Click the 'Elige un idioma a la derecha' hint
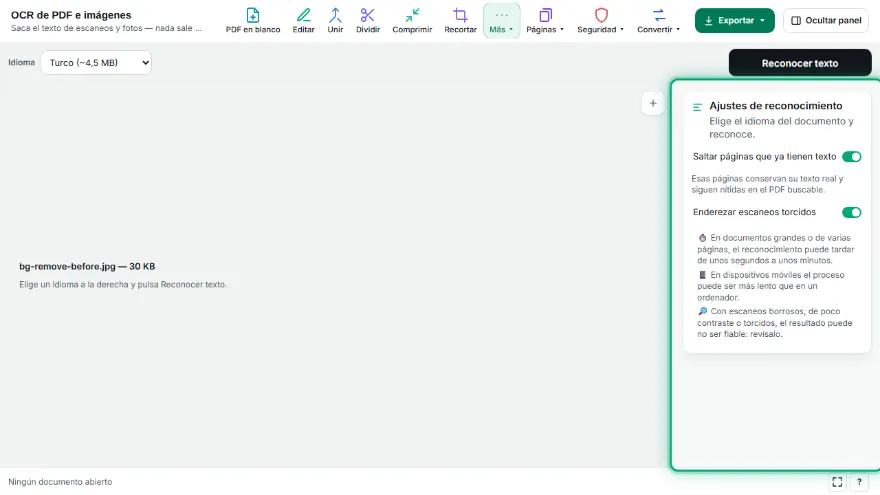This screenshot has height=495, width=880. point(123,285)
